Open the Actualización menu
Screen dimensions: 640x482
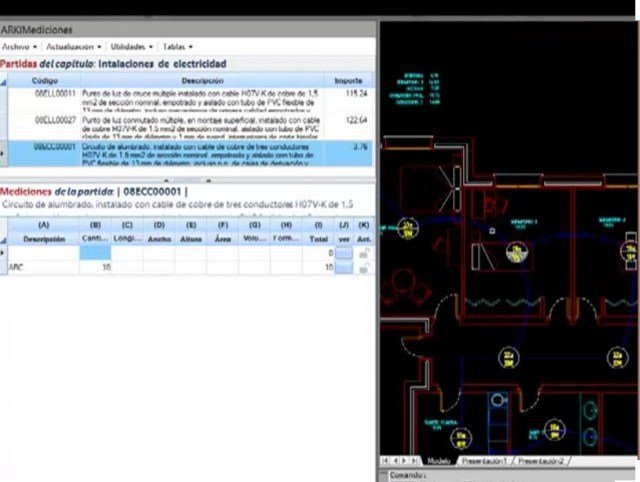point(73,47)
